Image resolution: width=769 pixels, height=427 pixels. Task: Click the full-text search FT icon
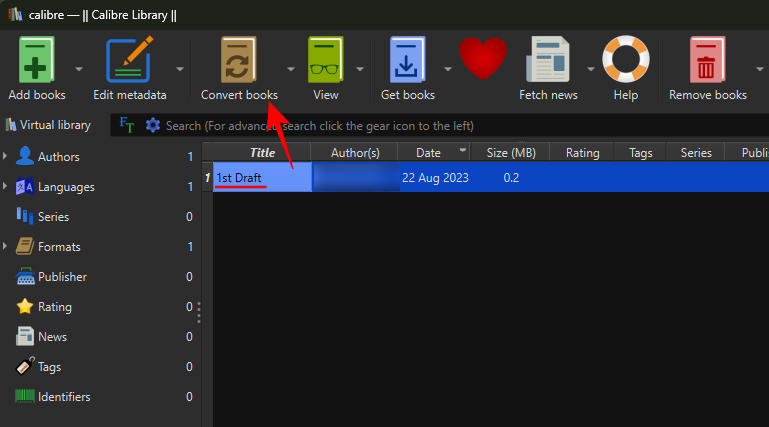point(127,125)
